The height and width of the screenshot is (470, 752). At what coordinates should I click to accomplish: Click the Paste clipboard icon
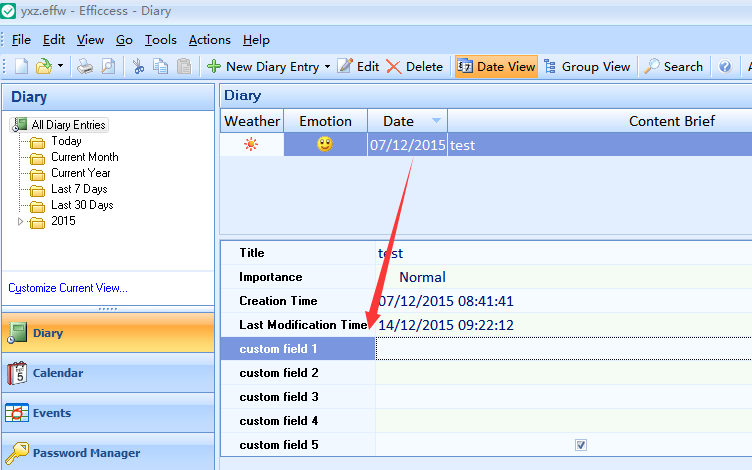(184, 67)
